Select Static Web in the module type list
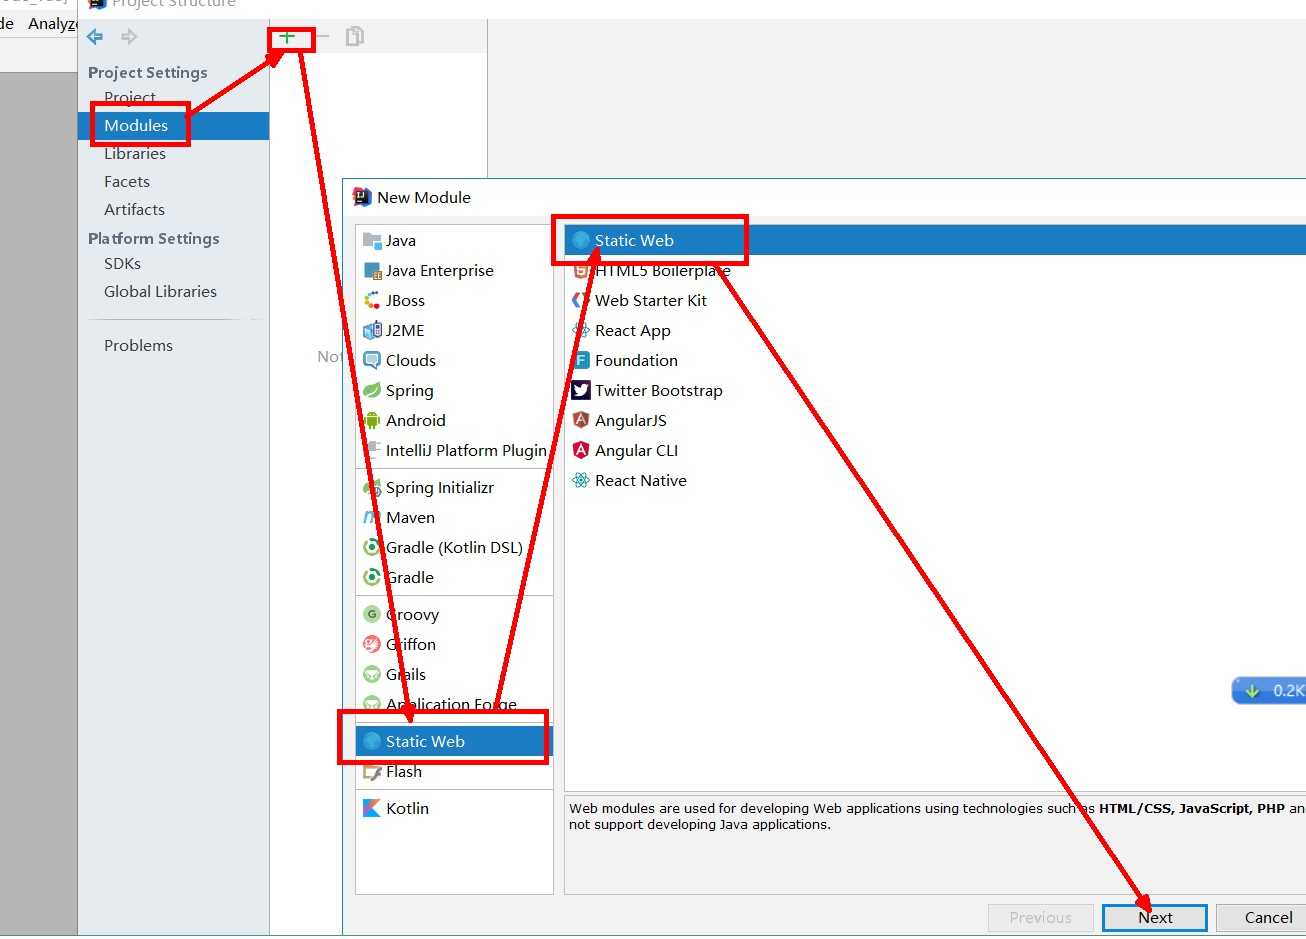 [454, 741]
